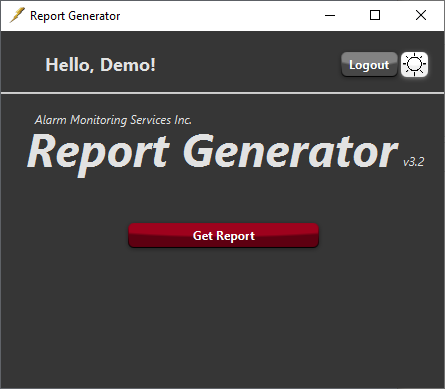Click the Report Generator title bar text
The height and width of the screenshot is (389, 445).
(x=75, y=16)
